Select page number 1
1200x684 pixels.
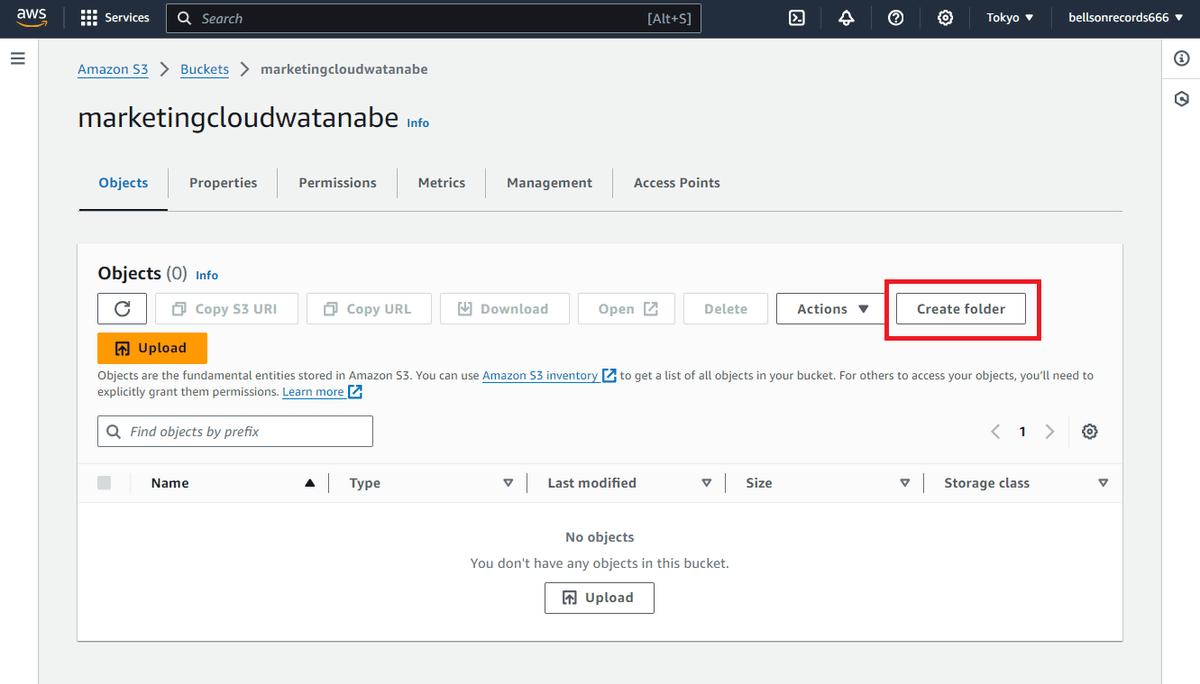tap(1022, 432)
